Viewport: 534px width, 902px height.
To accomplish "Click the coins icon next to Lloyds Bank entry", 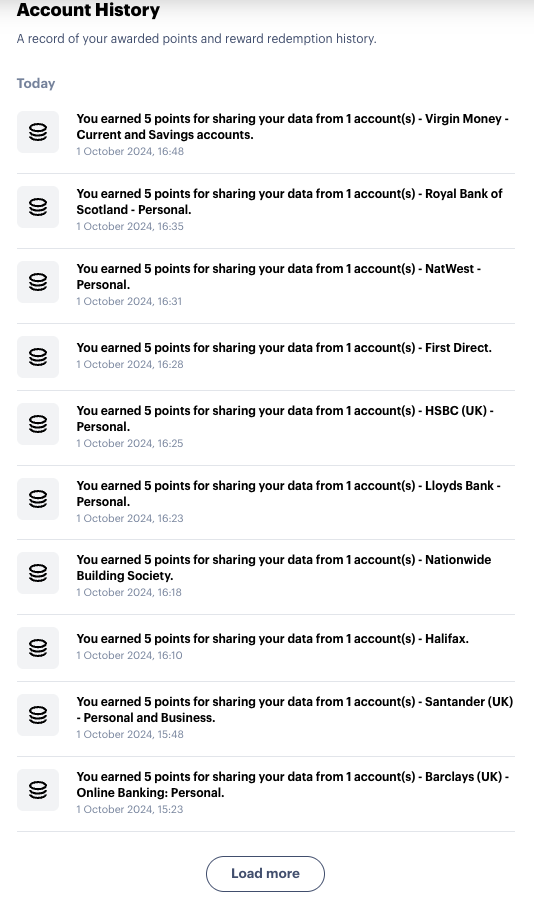I will 38,499.
